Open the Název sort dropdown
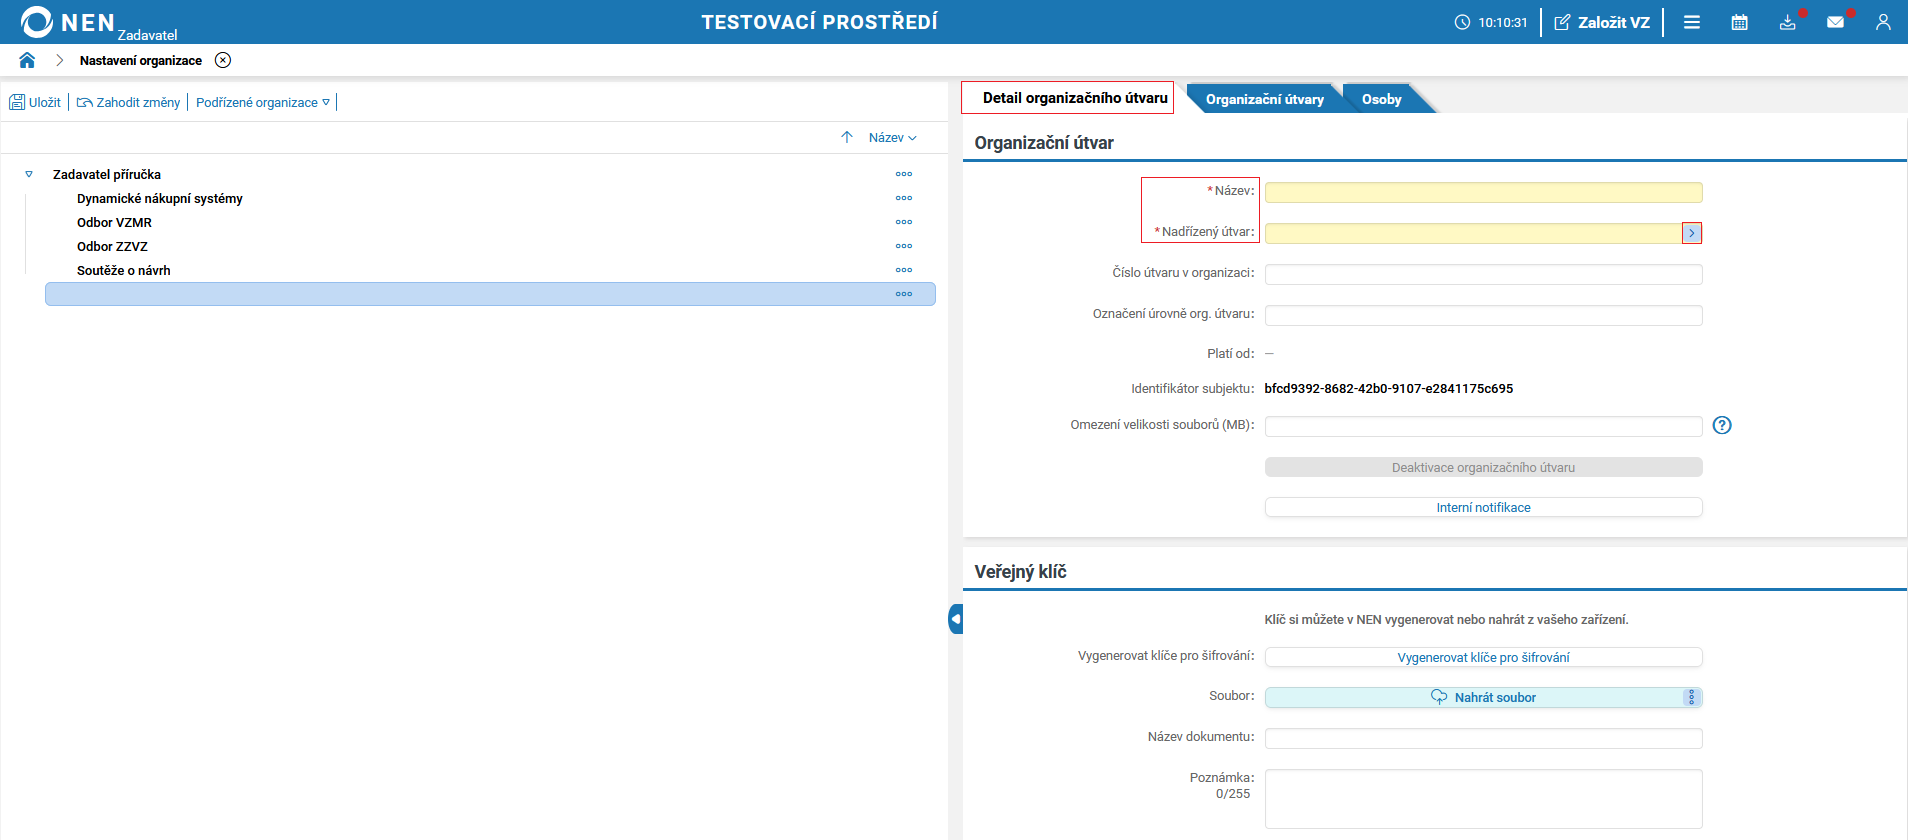1908x840 pixels. (x=892, y=138)
